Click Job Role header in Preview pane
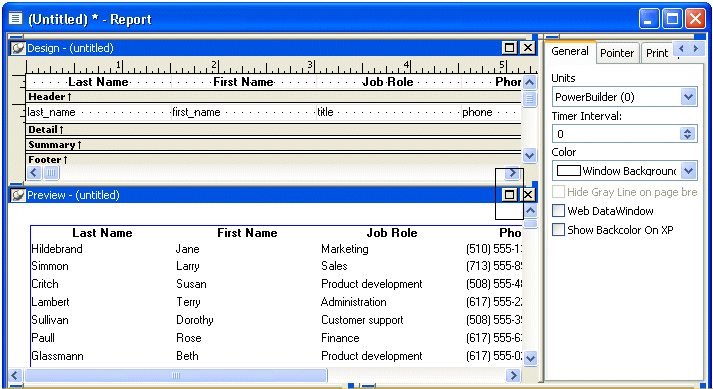Screen dimensions: 713x389 (x=392, y=233)
